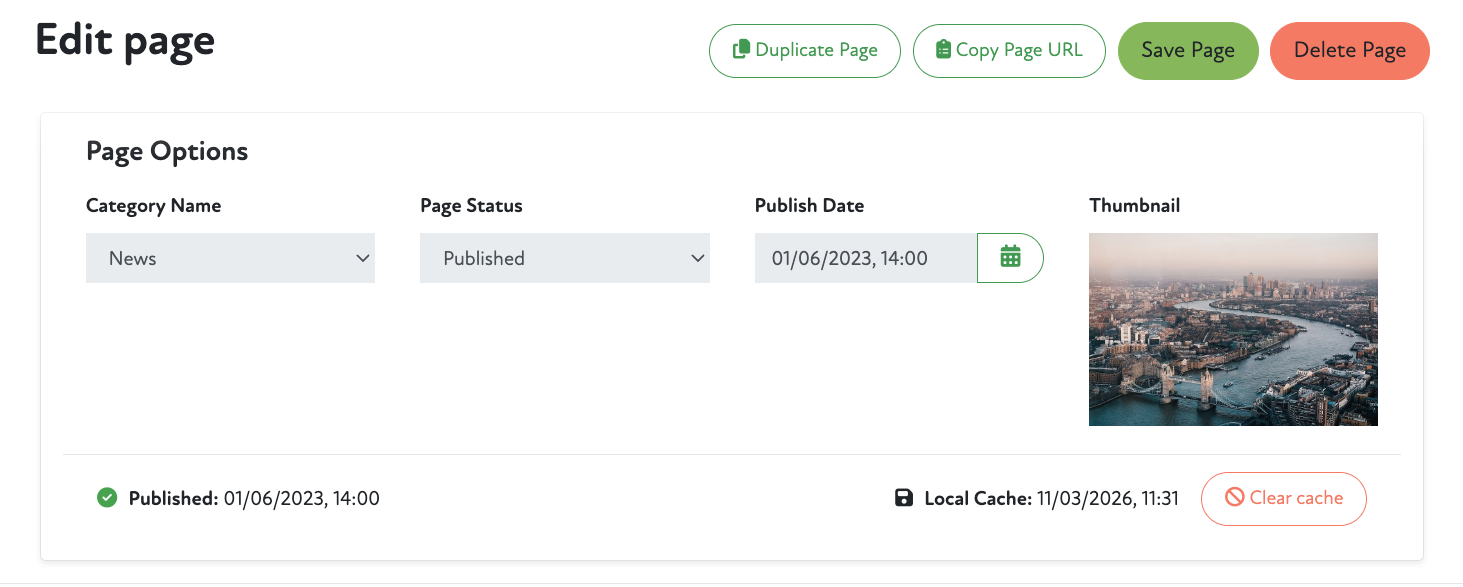Click the Published 01/06/2023 status text
Image resolution: width=1463 pixels, height=587 pixels.
[x=254, y=498]
